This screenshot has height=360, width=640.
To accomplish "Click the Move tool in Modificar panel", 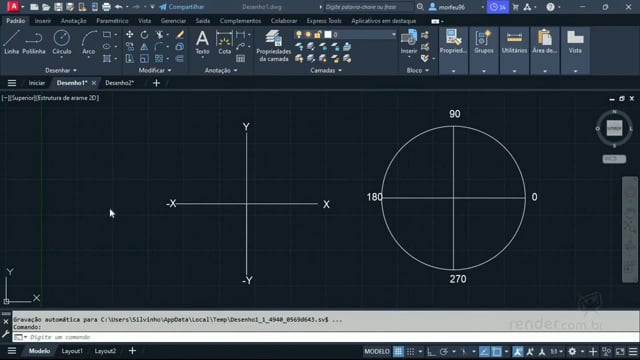I will 129,35.
